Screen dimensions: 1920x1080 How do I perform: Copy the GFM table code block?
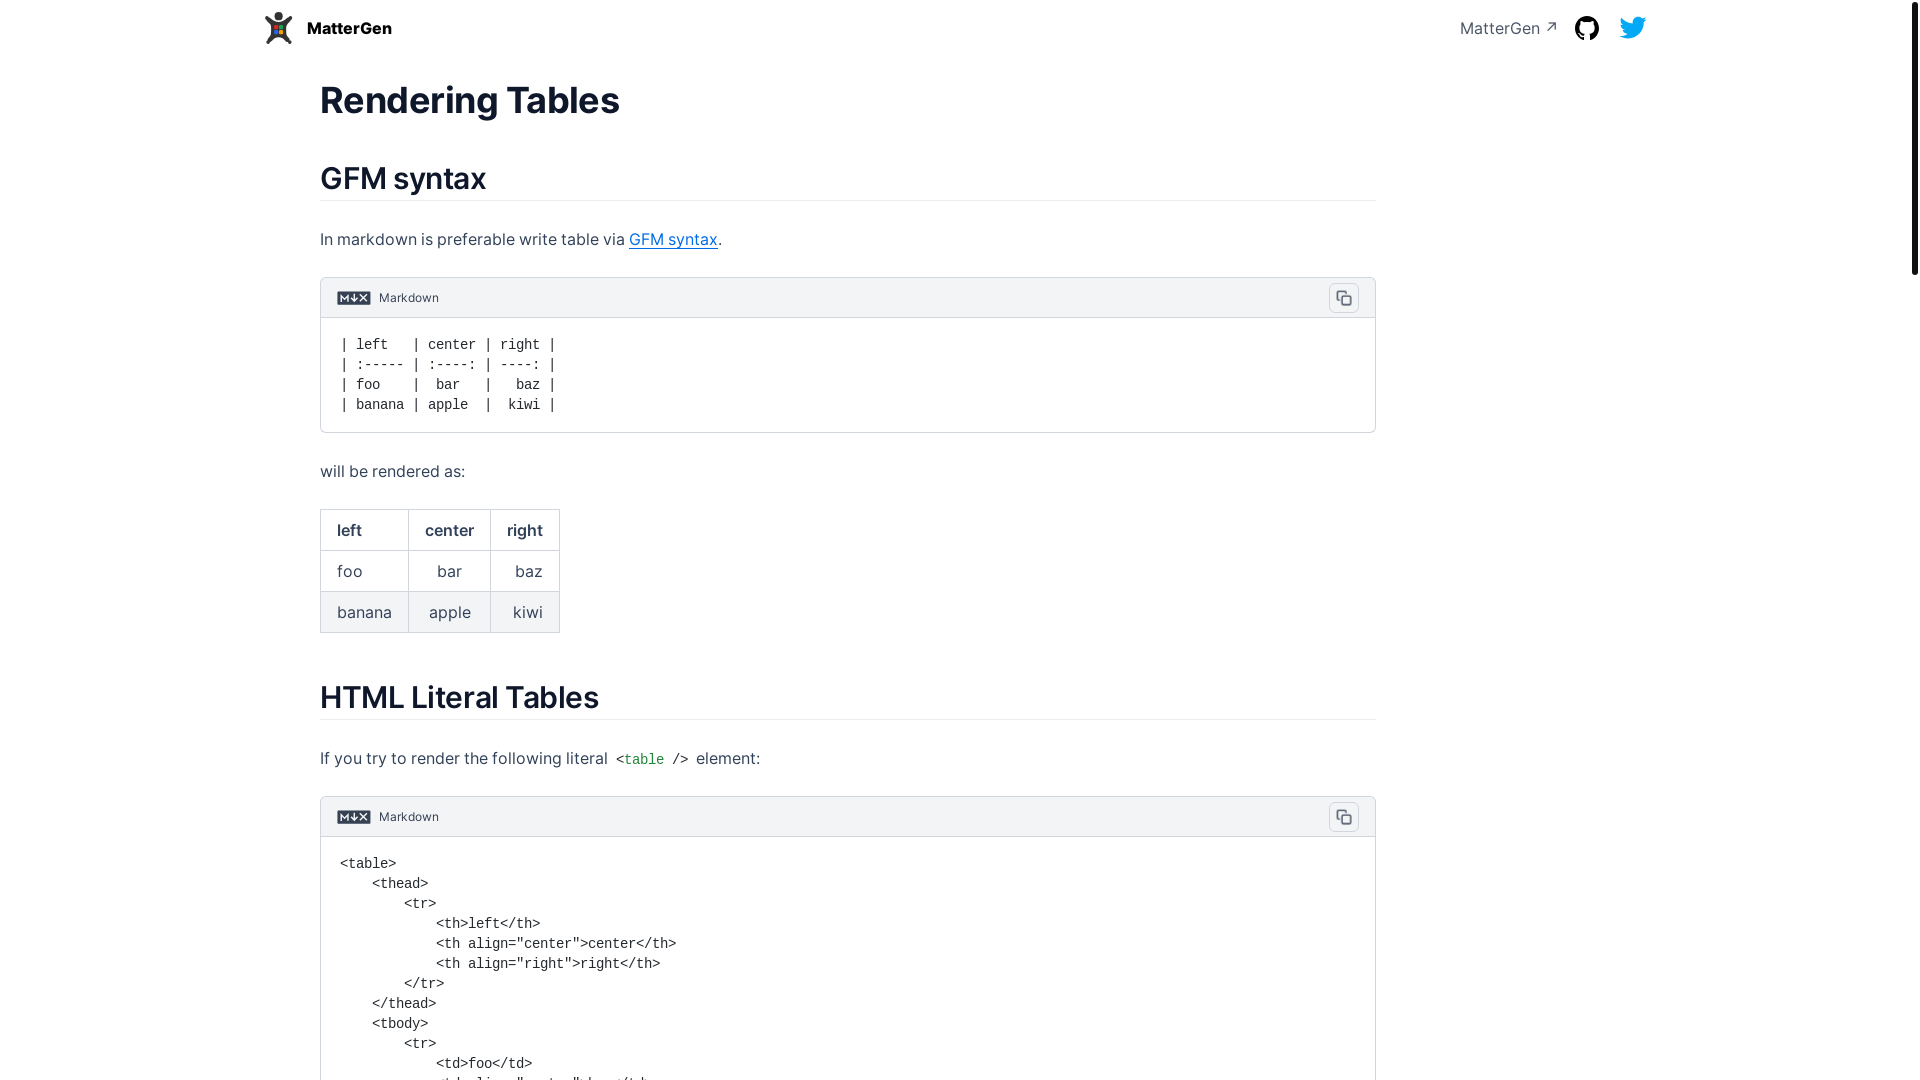coord(1344,298)
